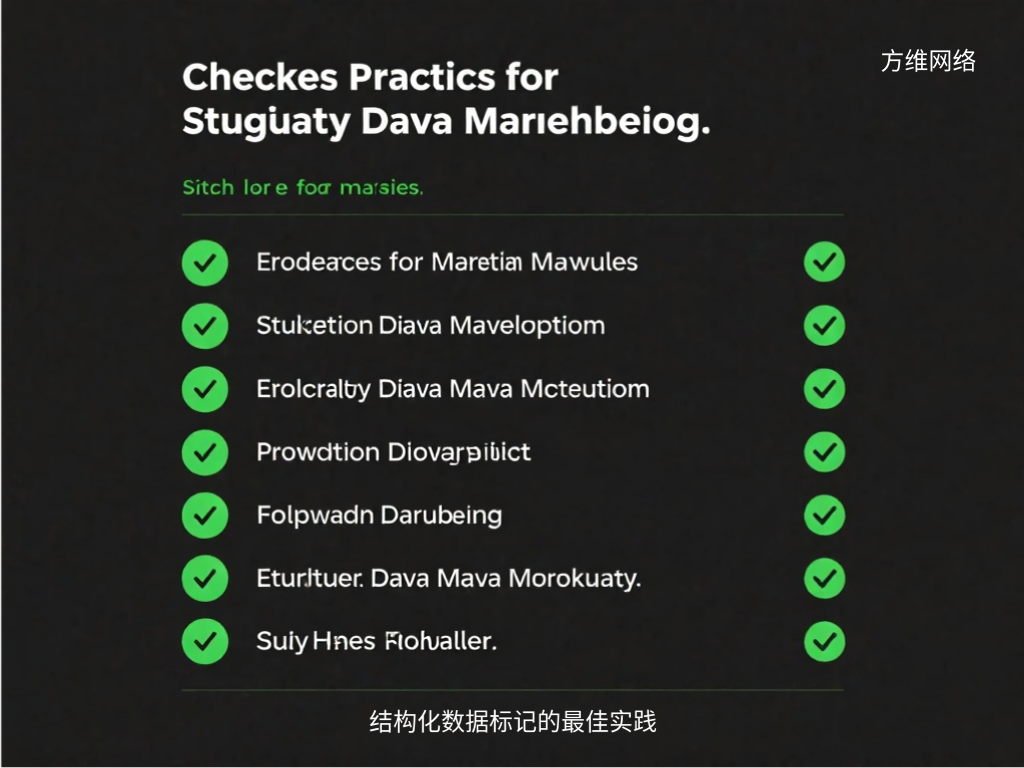The image size is (1024, 768).
Task: Toggle right-side check in Stuketion Diava row
Action: pyautogui.click(x=824, y=325)
